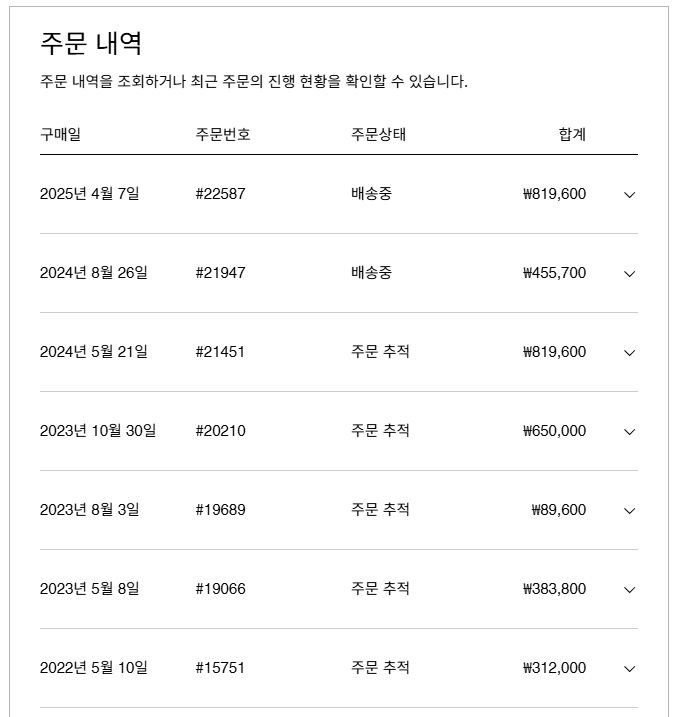Click 주문 추적 for order #19066
The height and width of the screenshot is (717, 675).
pyautogui.click(x=380, y=589)
